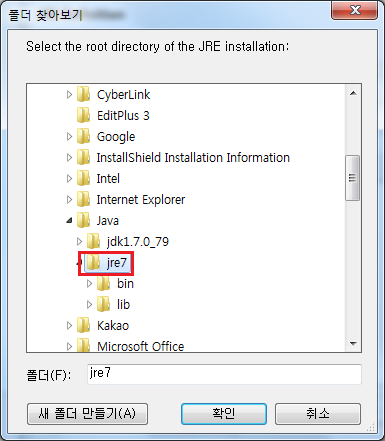This screenshot has width=385, height=441.
Task: Expand the Microsoft Office tree node
Action: tap(69, 347)
